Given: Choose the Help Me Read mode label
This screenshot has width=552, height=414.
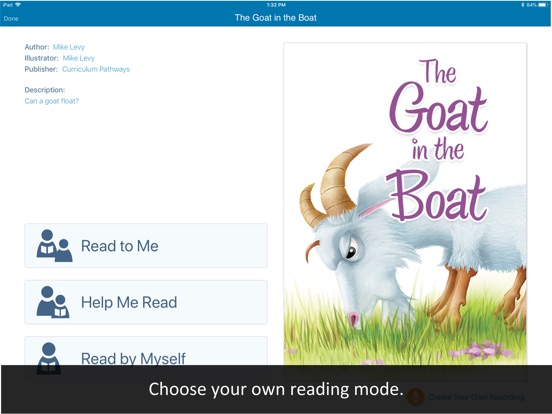Looking at the screenshot, I should tap(129, 302).
